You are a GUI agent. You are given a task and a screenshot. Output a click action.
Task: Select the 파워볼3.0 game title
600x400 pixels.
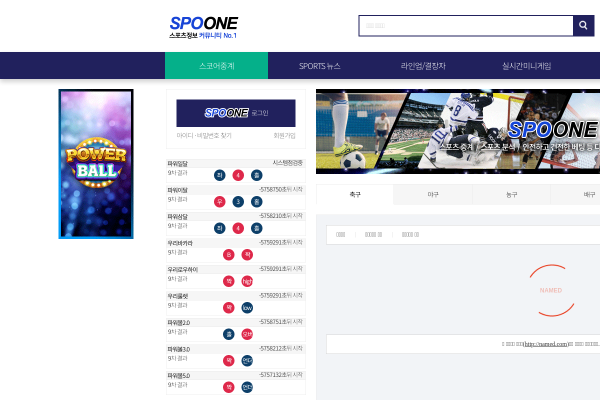179,349
